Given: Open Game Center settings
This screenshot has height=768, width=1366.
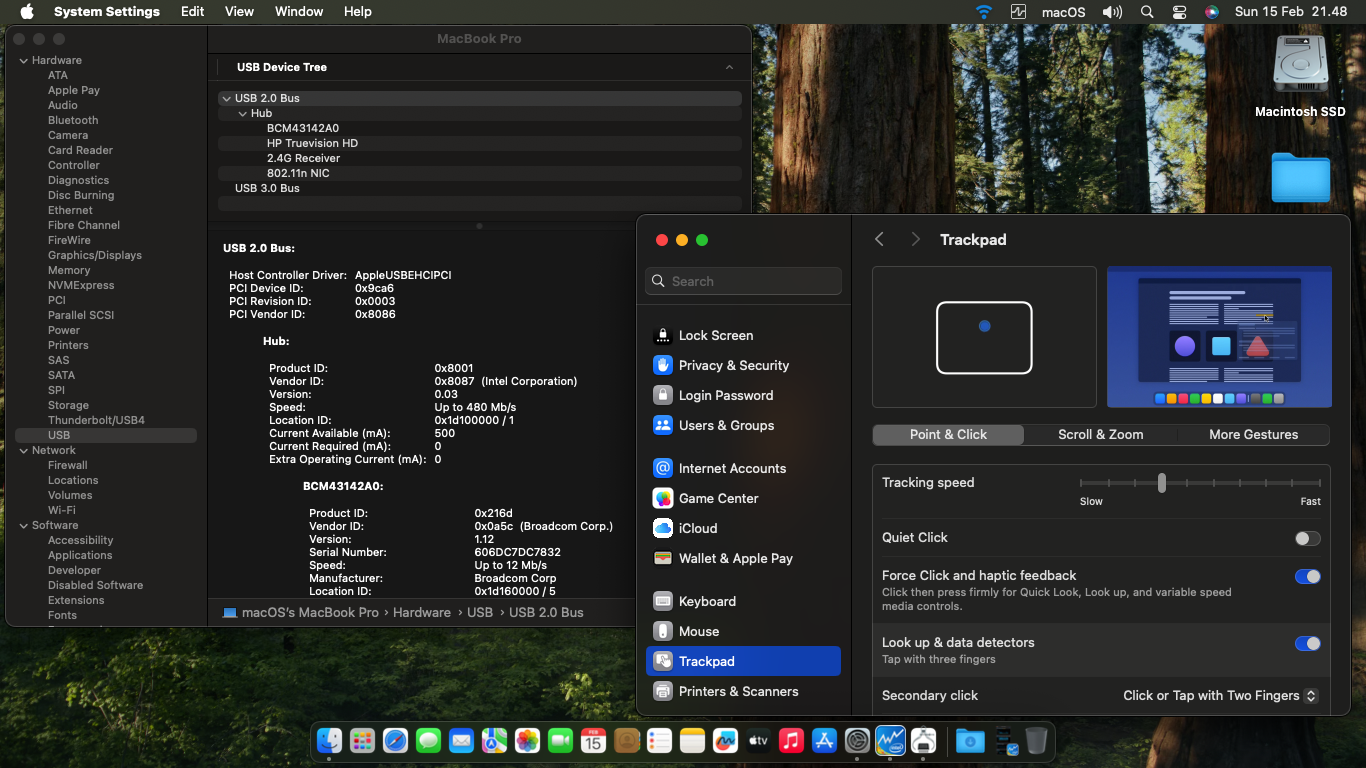Looking at the screenshot, I should [743, 498].
